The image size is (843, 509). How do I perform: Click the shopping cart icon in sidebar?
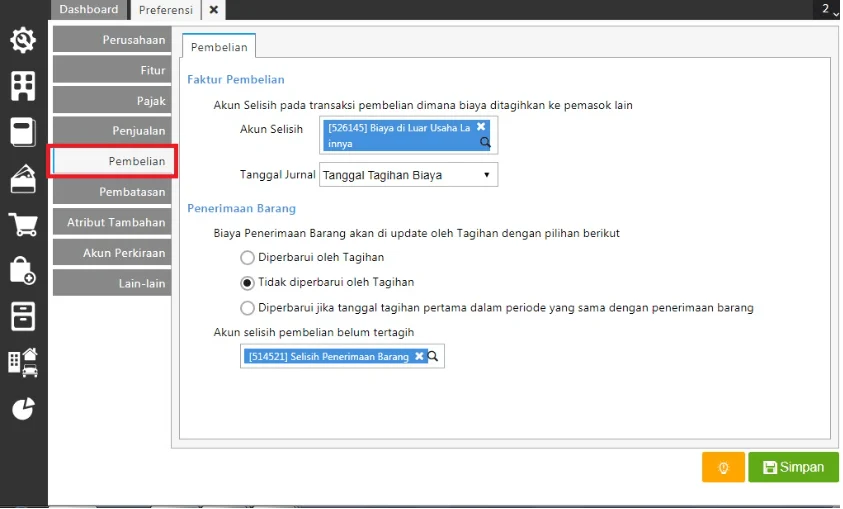(x=23, y=224)
